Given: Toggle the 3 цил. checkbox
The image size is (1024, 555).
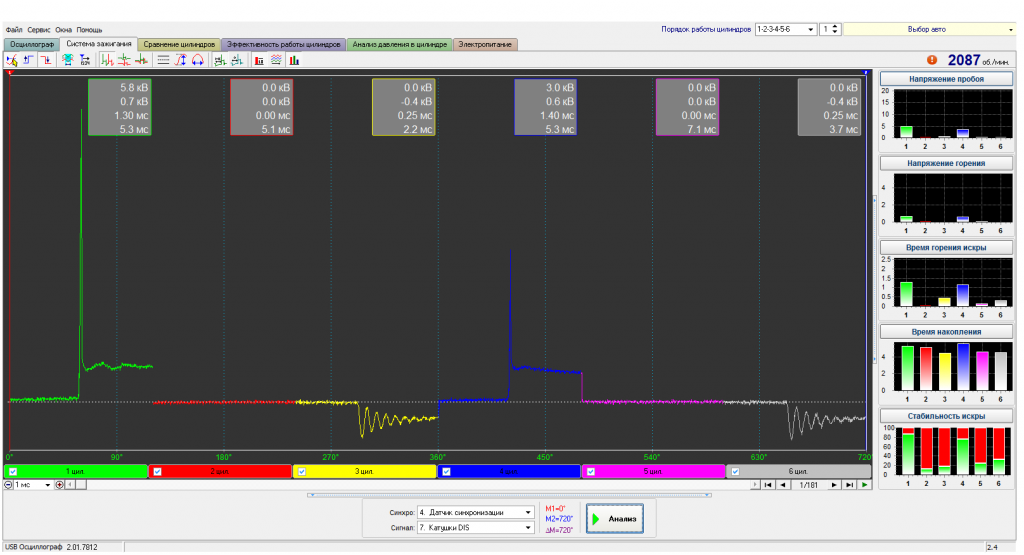Looking at the screenshot, I should pos(302,471).
